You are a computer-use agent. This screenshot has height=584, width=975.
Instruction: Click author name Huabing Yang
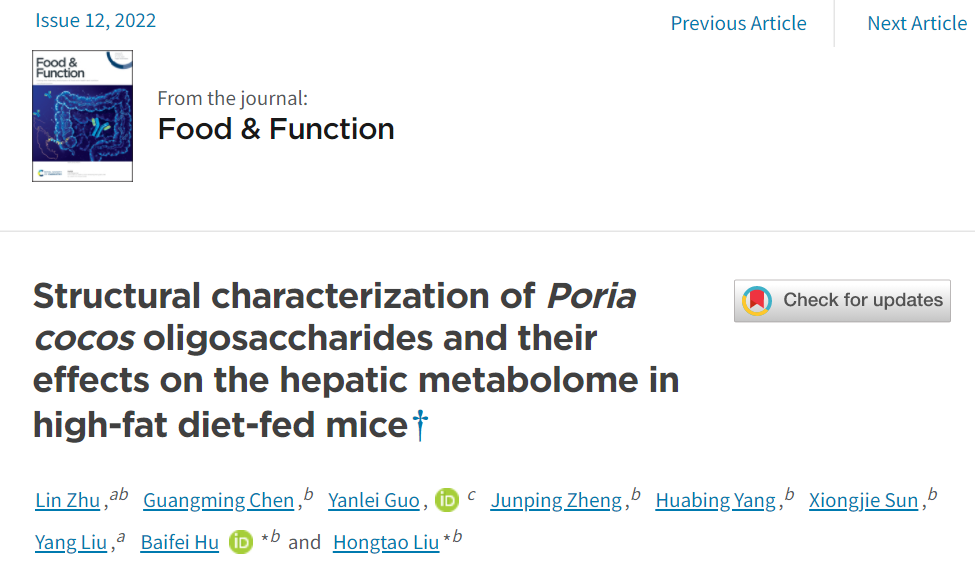[x=715, y=501]
